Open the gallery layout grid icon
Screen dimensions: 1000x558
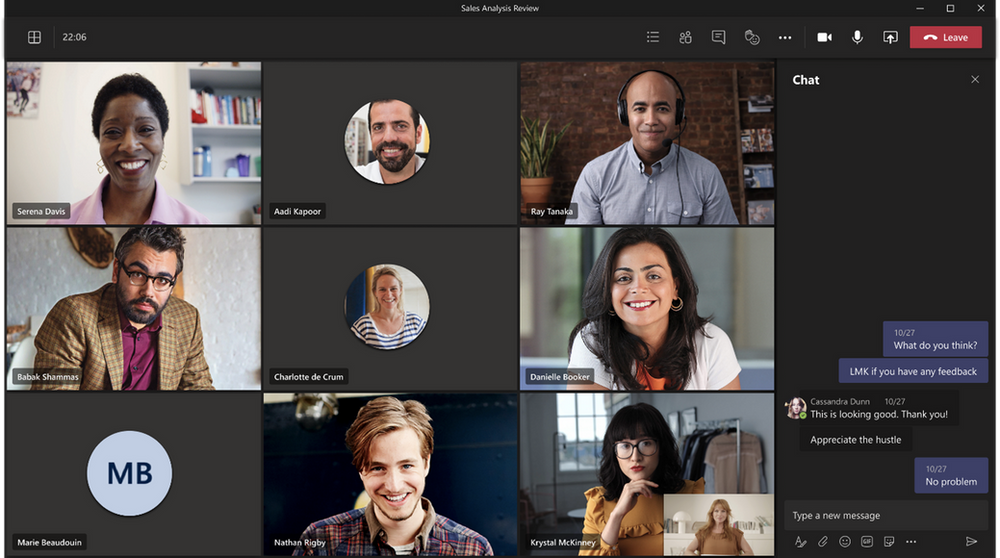click(34, 37)
